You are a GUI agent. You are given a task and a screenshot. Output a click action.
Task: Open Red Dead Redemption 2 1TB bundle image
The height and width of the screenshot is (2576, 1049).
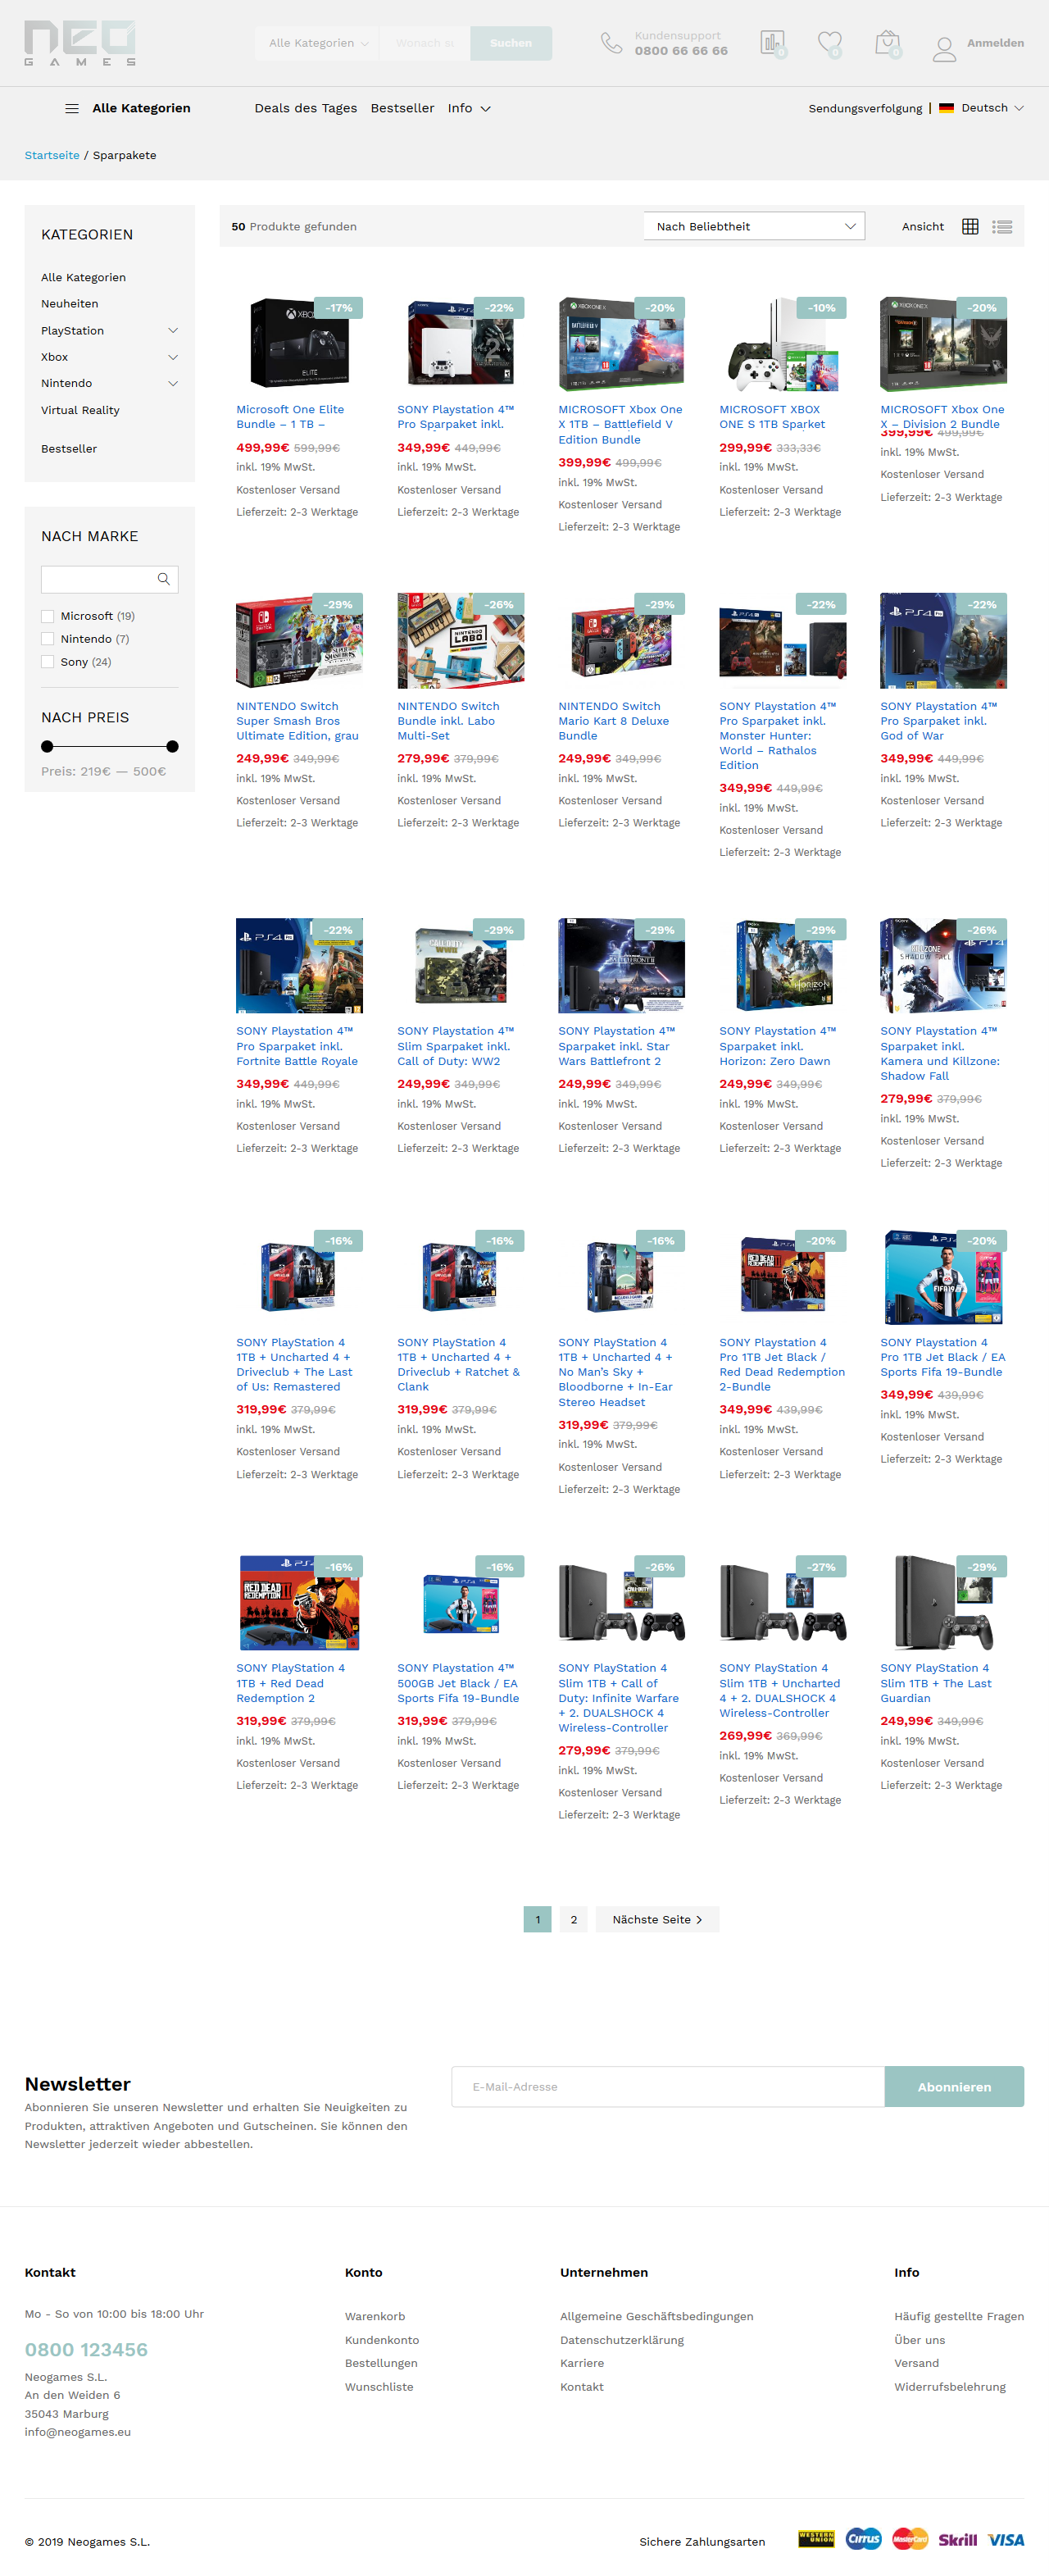(299, 1603)
